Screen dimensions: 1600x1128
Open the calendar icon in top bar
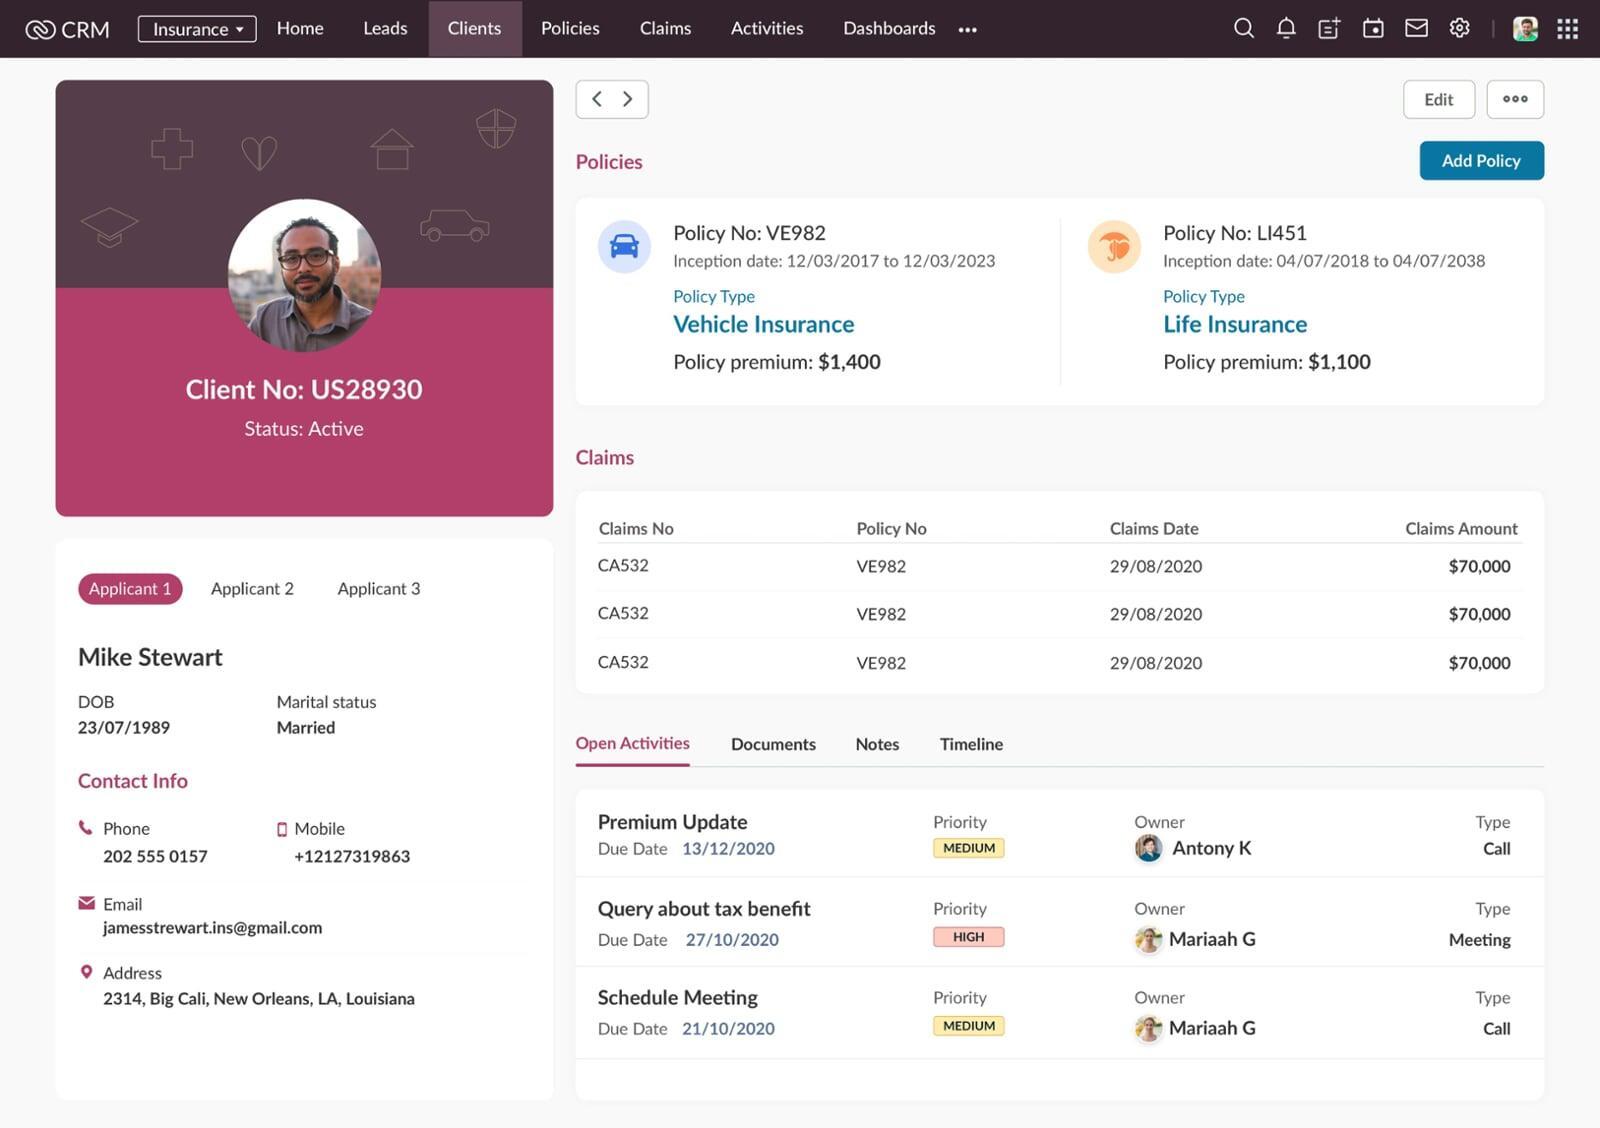point(1373,28)
